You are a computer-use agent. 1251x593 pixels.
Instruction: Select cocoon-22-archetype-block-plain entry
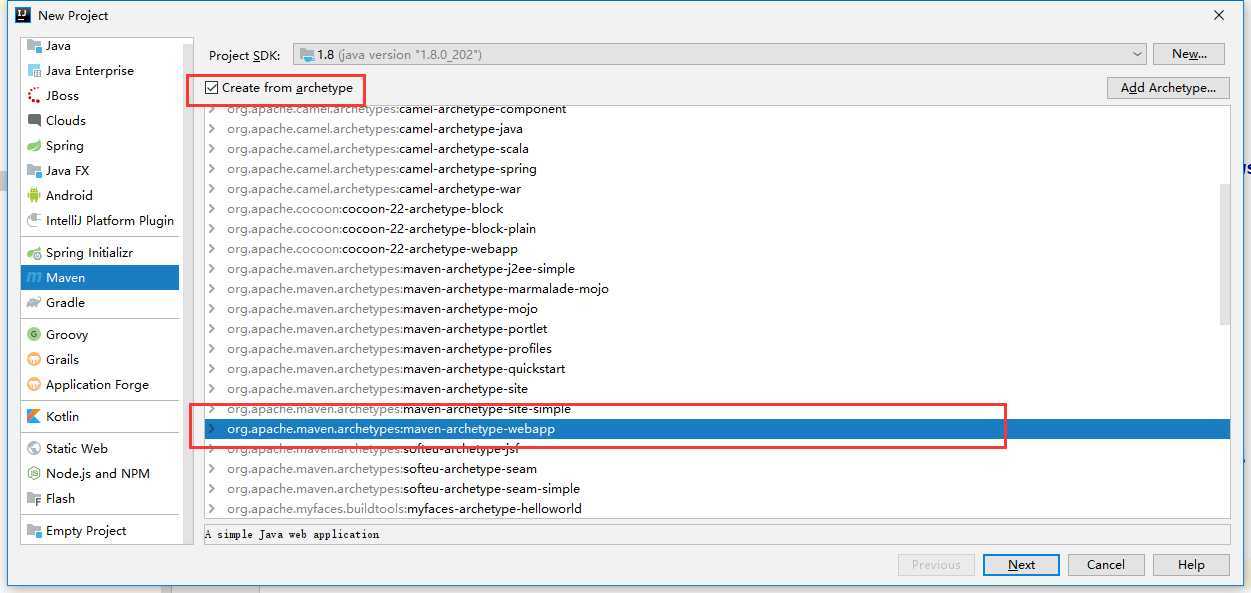click(381, 229)
